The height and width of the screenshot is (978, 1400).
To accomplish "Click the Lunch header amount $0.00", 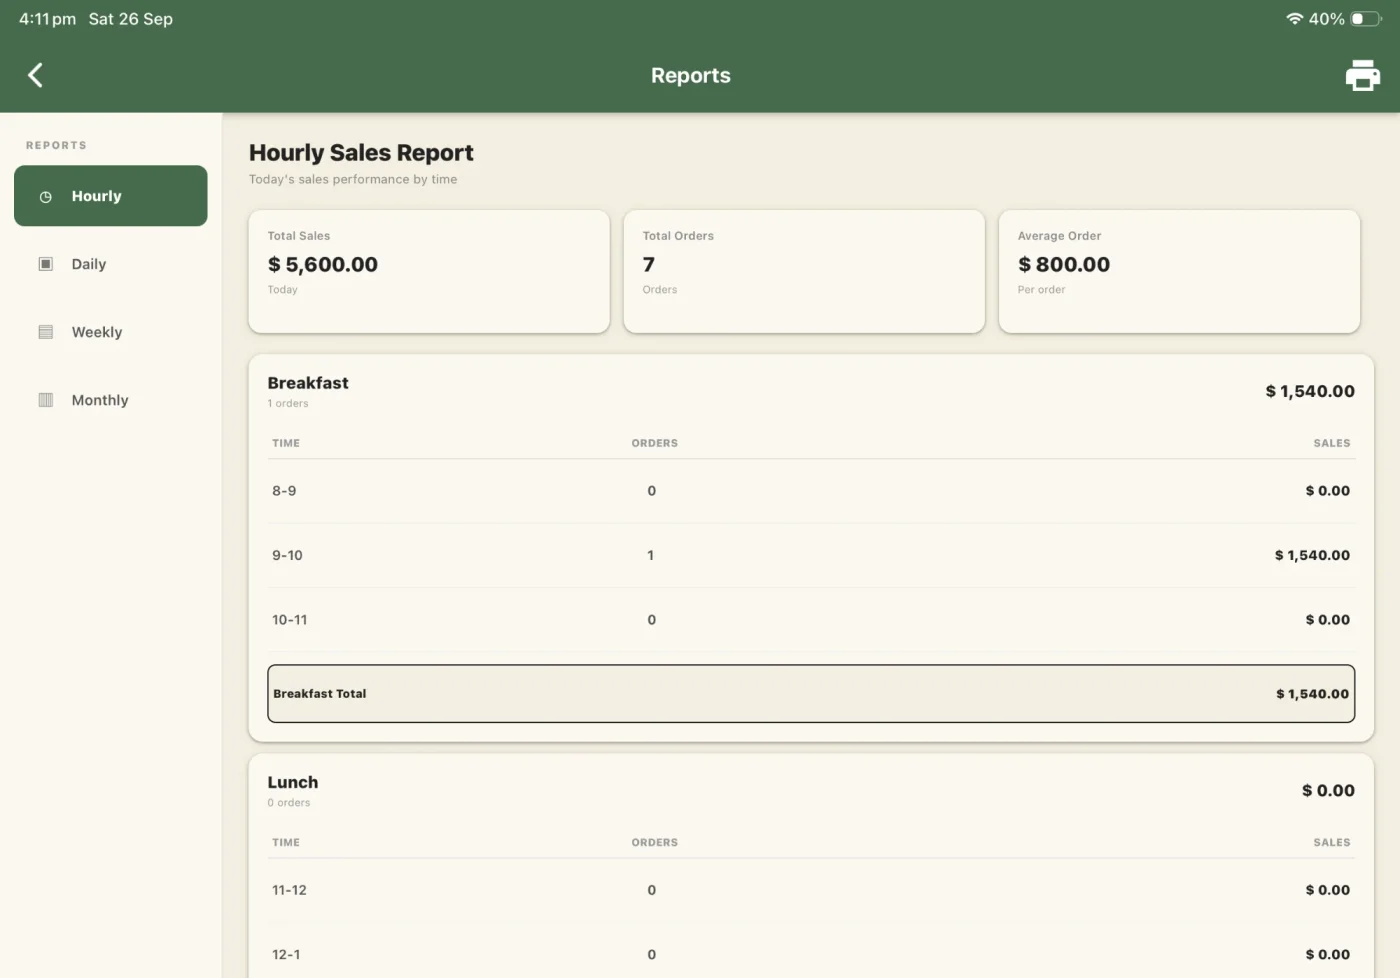I will click(1328, 790).
